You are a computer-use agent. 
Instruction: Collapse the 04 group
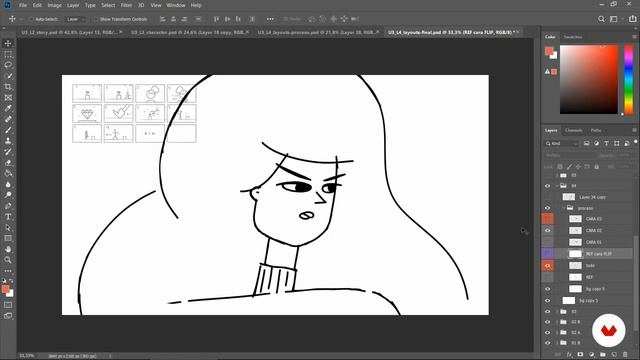pos(558,186)
